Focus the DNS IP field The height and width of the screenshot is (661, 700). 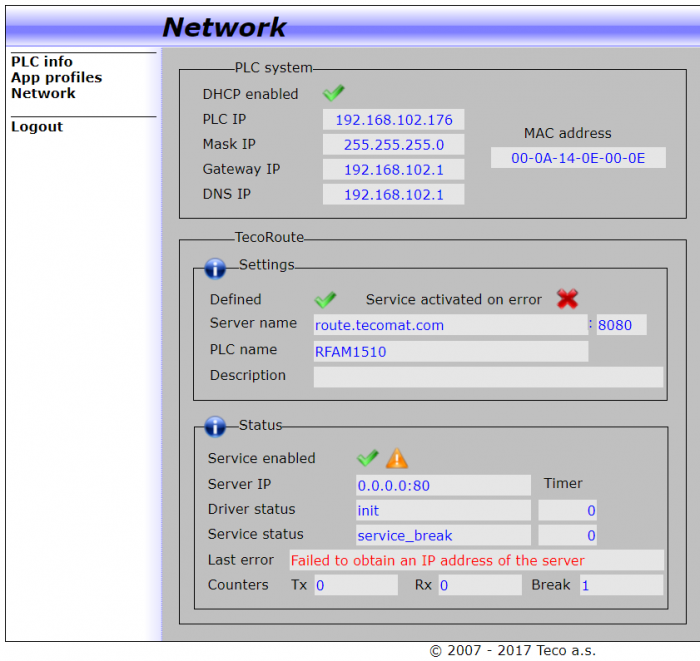coord(393,195)
